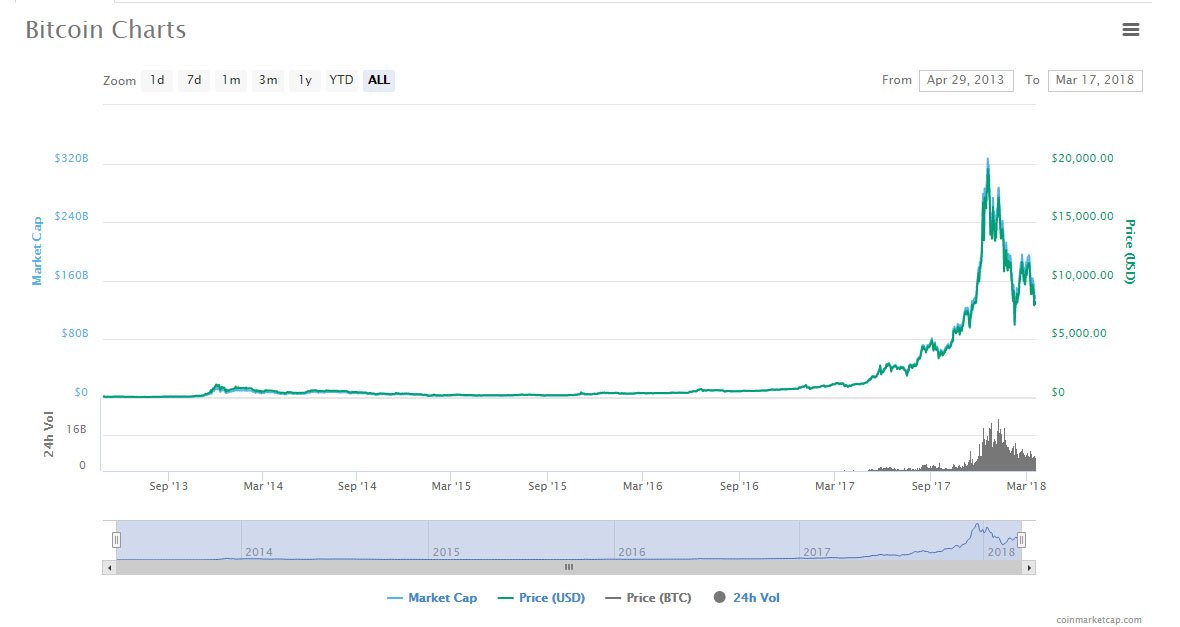Viewport: 1180px width, 627px height.
Task: Set zoom to 1y
Action: coord(305,80)
